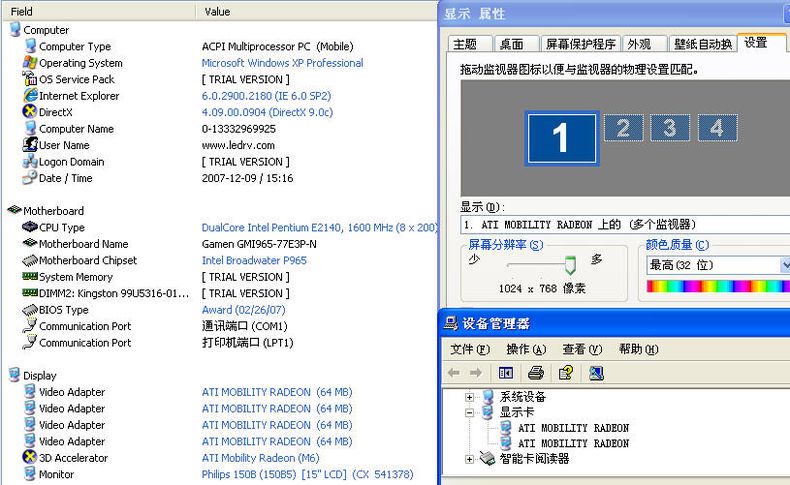The height and width of the screenshot is (485, 790).
Task: Select the Display category row
Action: 40,375
